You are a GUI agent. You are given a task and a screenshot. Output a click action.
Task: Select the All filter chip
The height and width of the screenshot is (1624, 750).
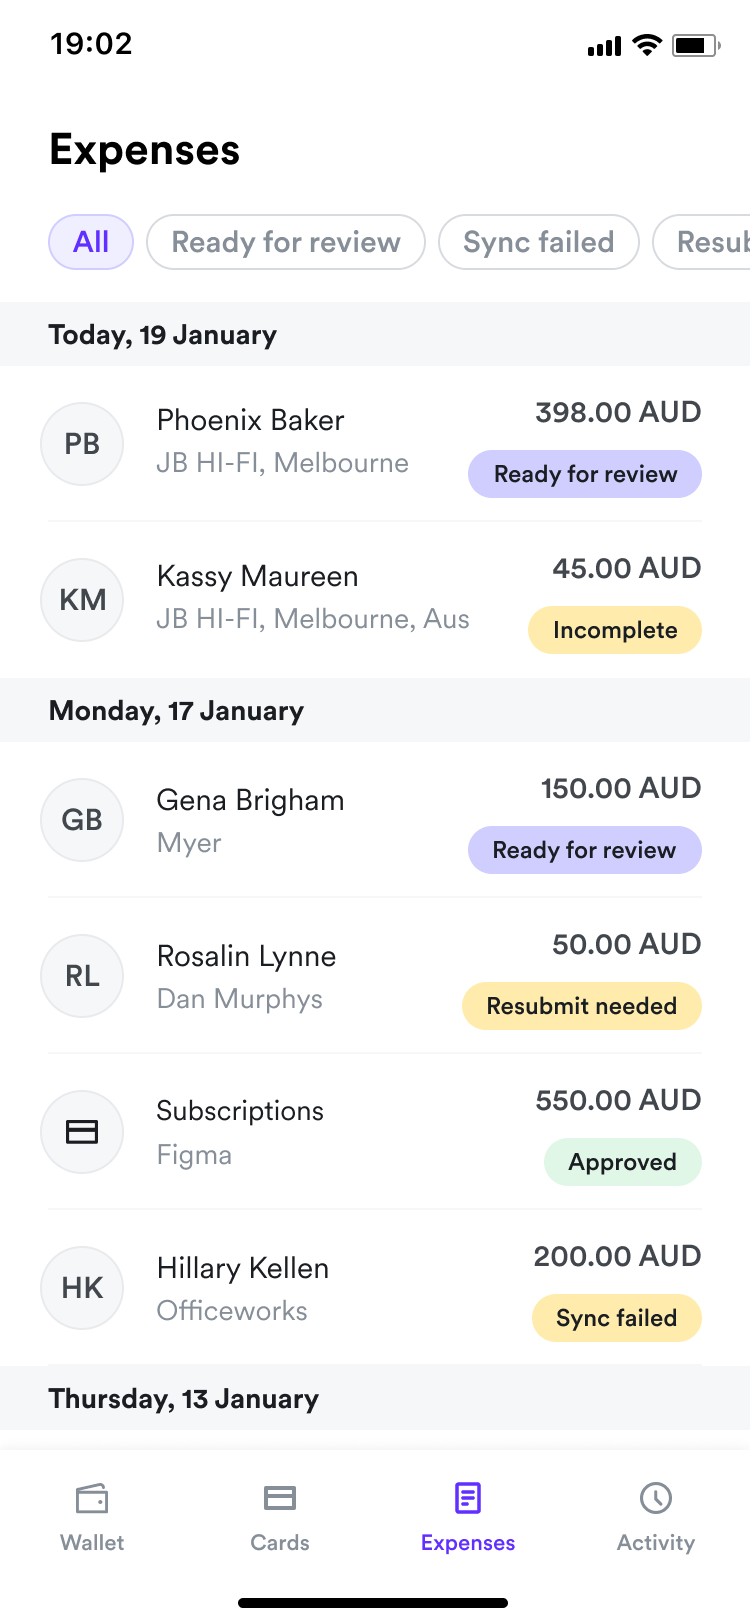(91, 242)
